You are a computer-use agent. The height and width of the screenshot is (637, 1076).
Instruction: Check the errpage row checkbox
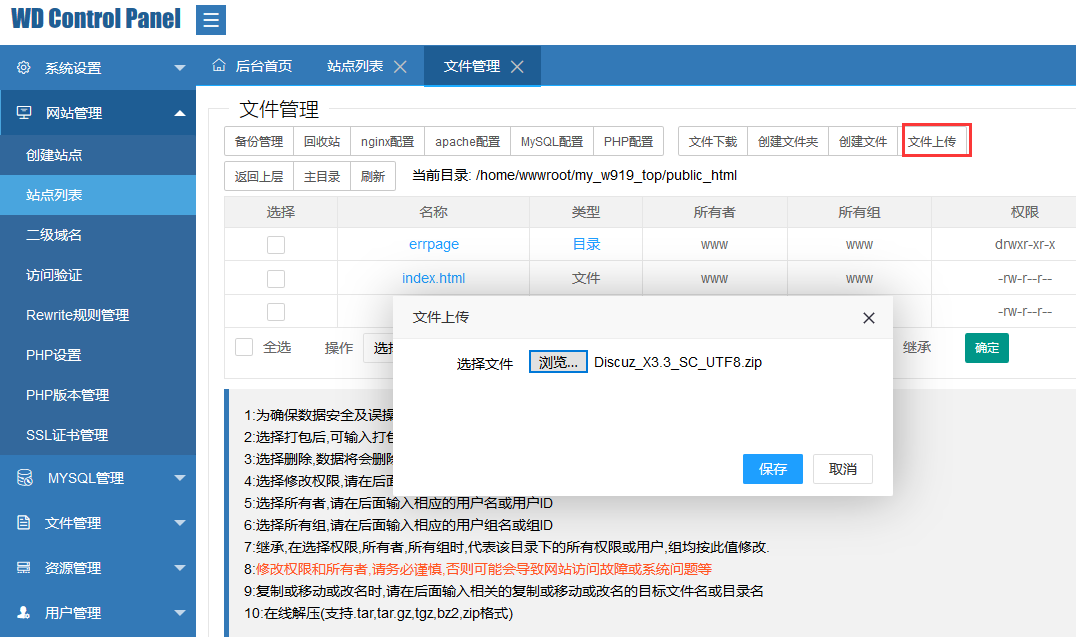pyautogui.click(x=276, y=245)
